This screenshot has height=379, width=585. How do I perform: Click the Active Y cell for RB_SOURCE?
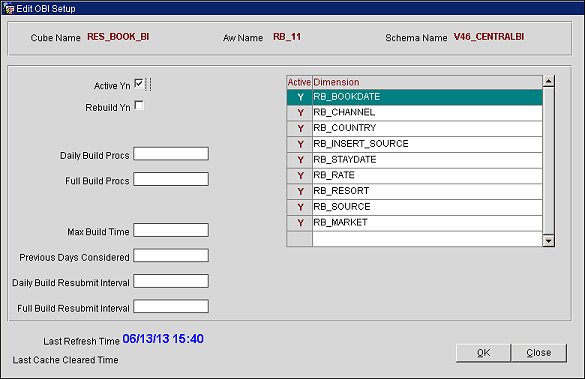300,207
